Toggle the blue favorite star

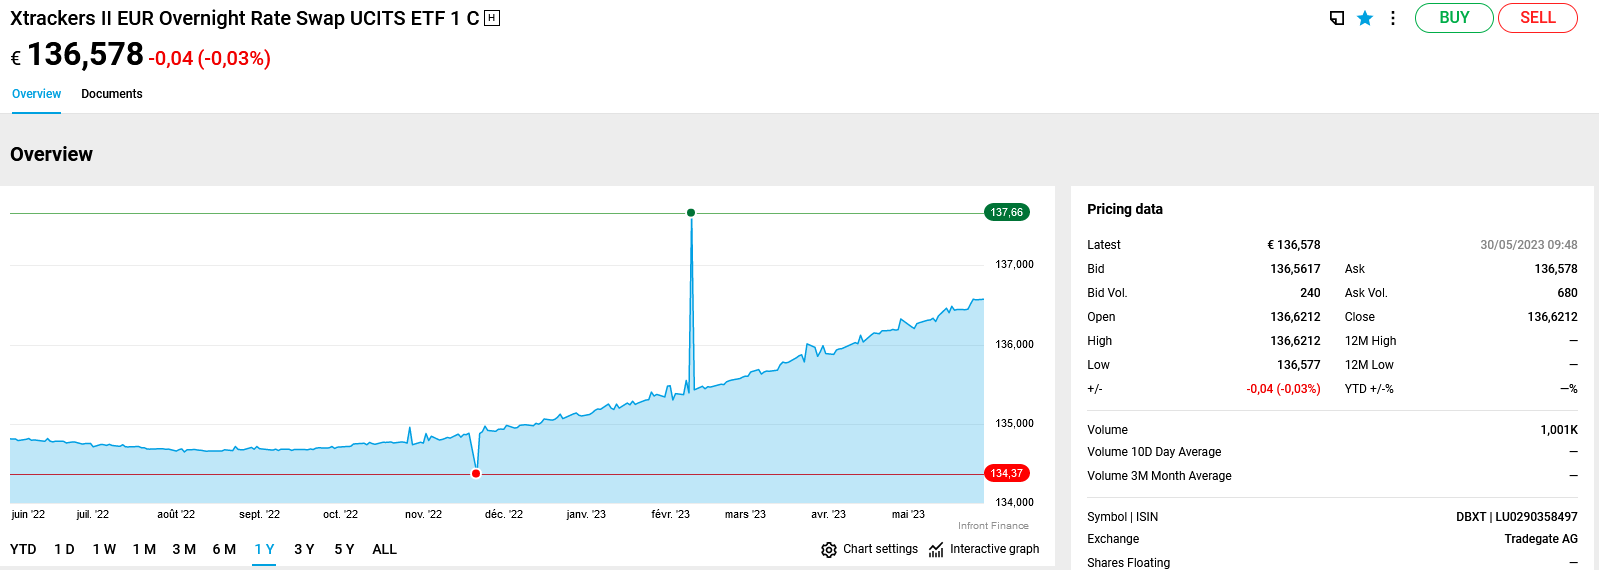[1364, 18]
